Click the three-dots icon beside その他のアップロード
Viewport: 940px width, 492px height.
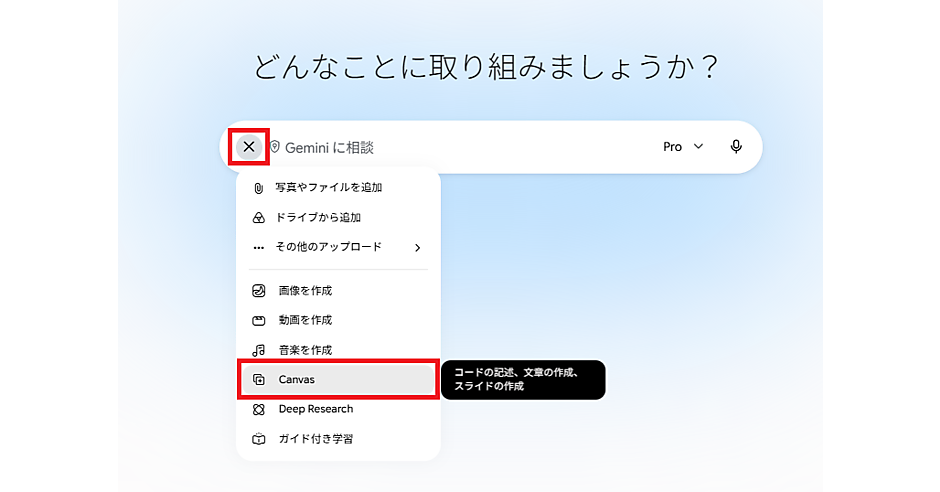[258, 247]
